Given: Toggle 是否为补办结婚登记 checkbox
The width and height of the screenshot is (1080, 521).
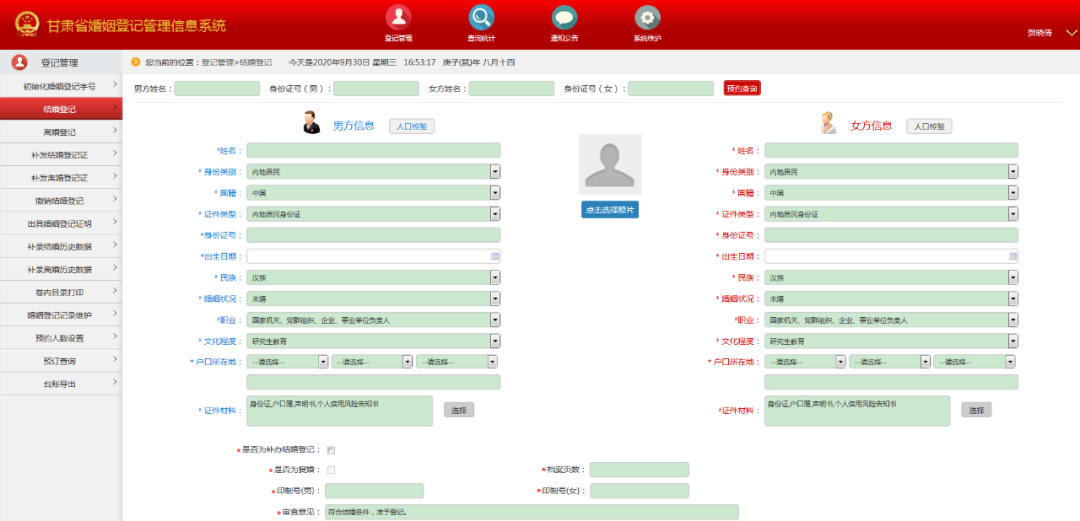Looking at the screenshot, I should coord(331,450).
